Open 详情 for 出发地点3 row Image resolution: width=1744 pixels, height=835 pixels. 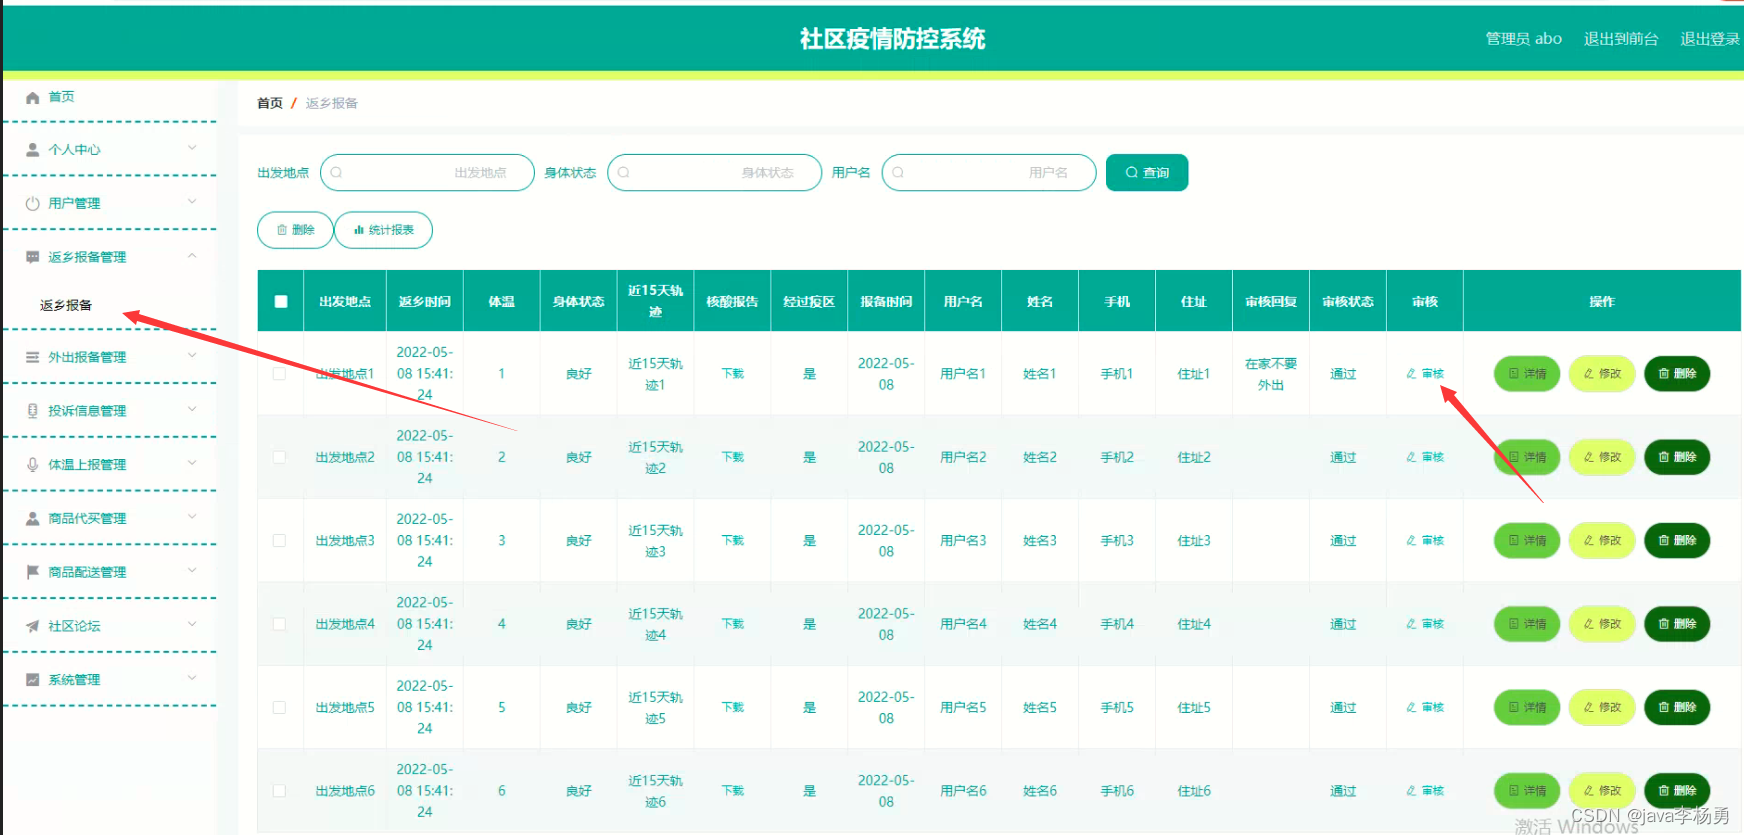coord(1527,541)
